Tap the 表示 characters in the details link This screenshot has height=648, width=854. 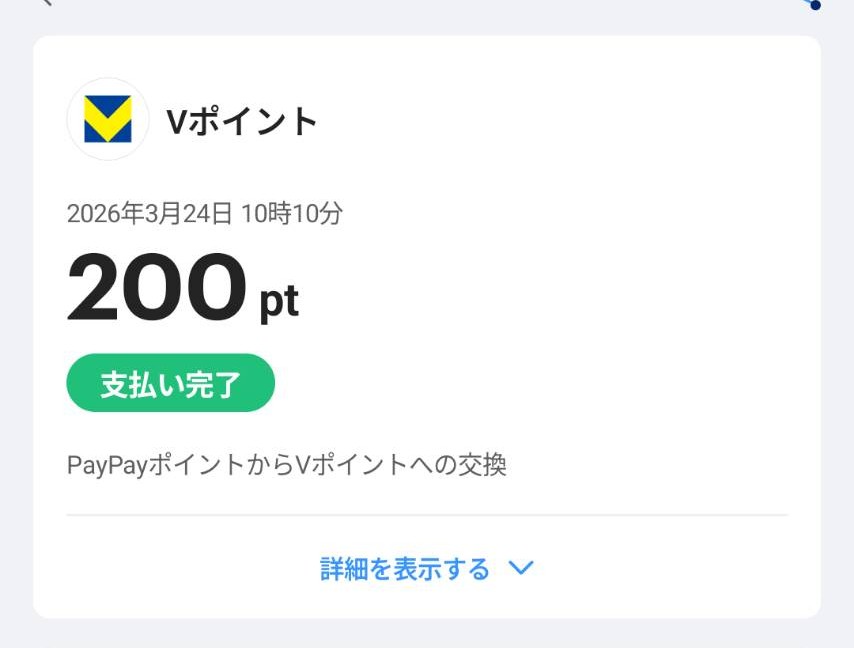click(x=420, y=569)
